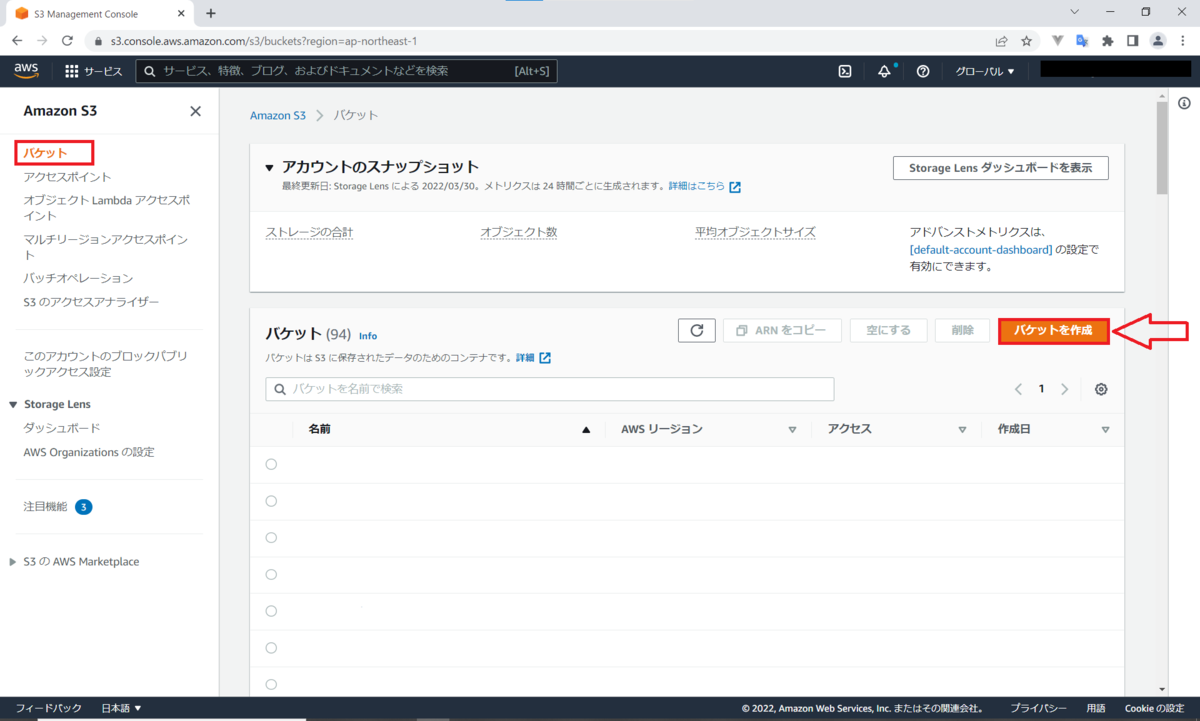Screen dimensions: 1200x721
Task: Open バケット in the side navigation
Action: point(46,153)
